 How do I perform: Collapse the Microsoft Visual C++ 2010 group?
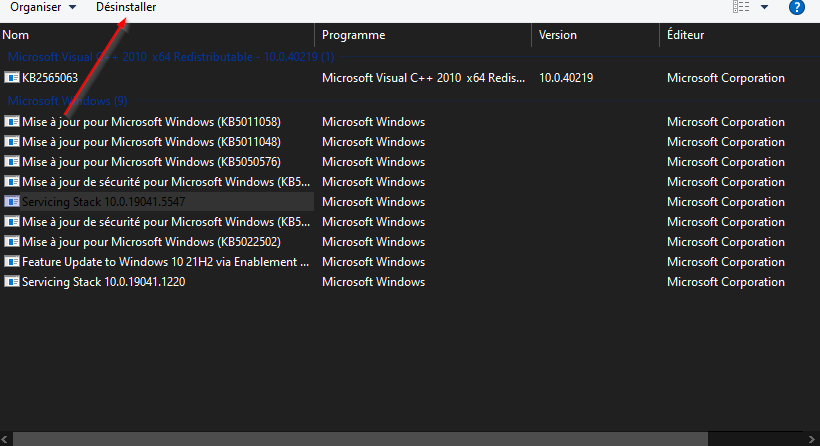coord(171,57)
